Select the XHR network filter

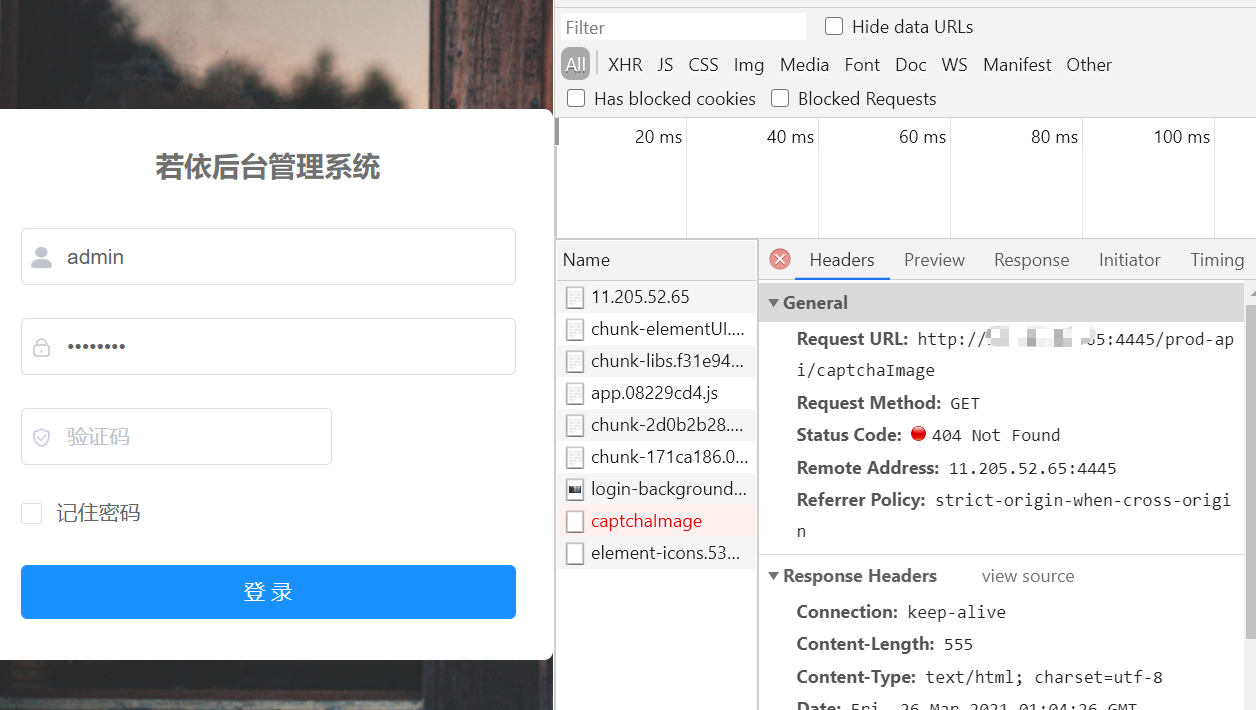[x=624, y=64]
